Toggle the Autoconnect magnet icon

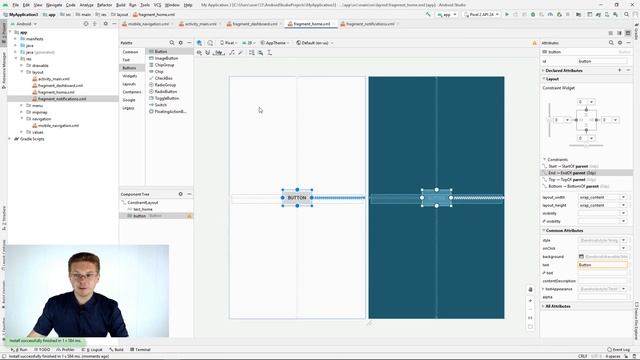click(208, 53)
